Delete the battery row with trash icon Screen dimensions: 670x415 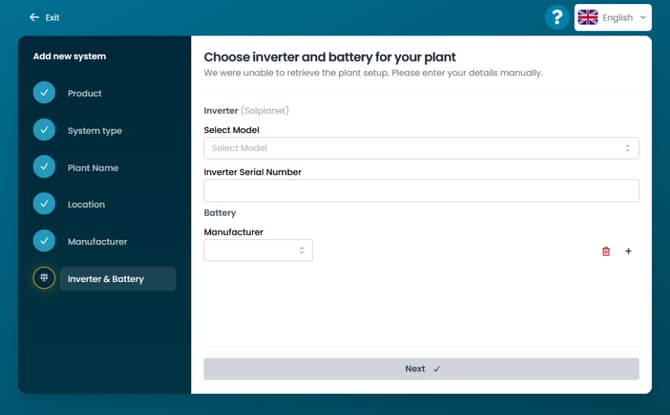(606, 251)
